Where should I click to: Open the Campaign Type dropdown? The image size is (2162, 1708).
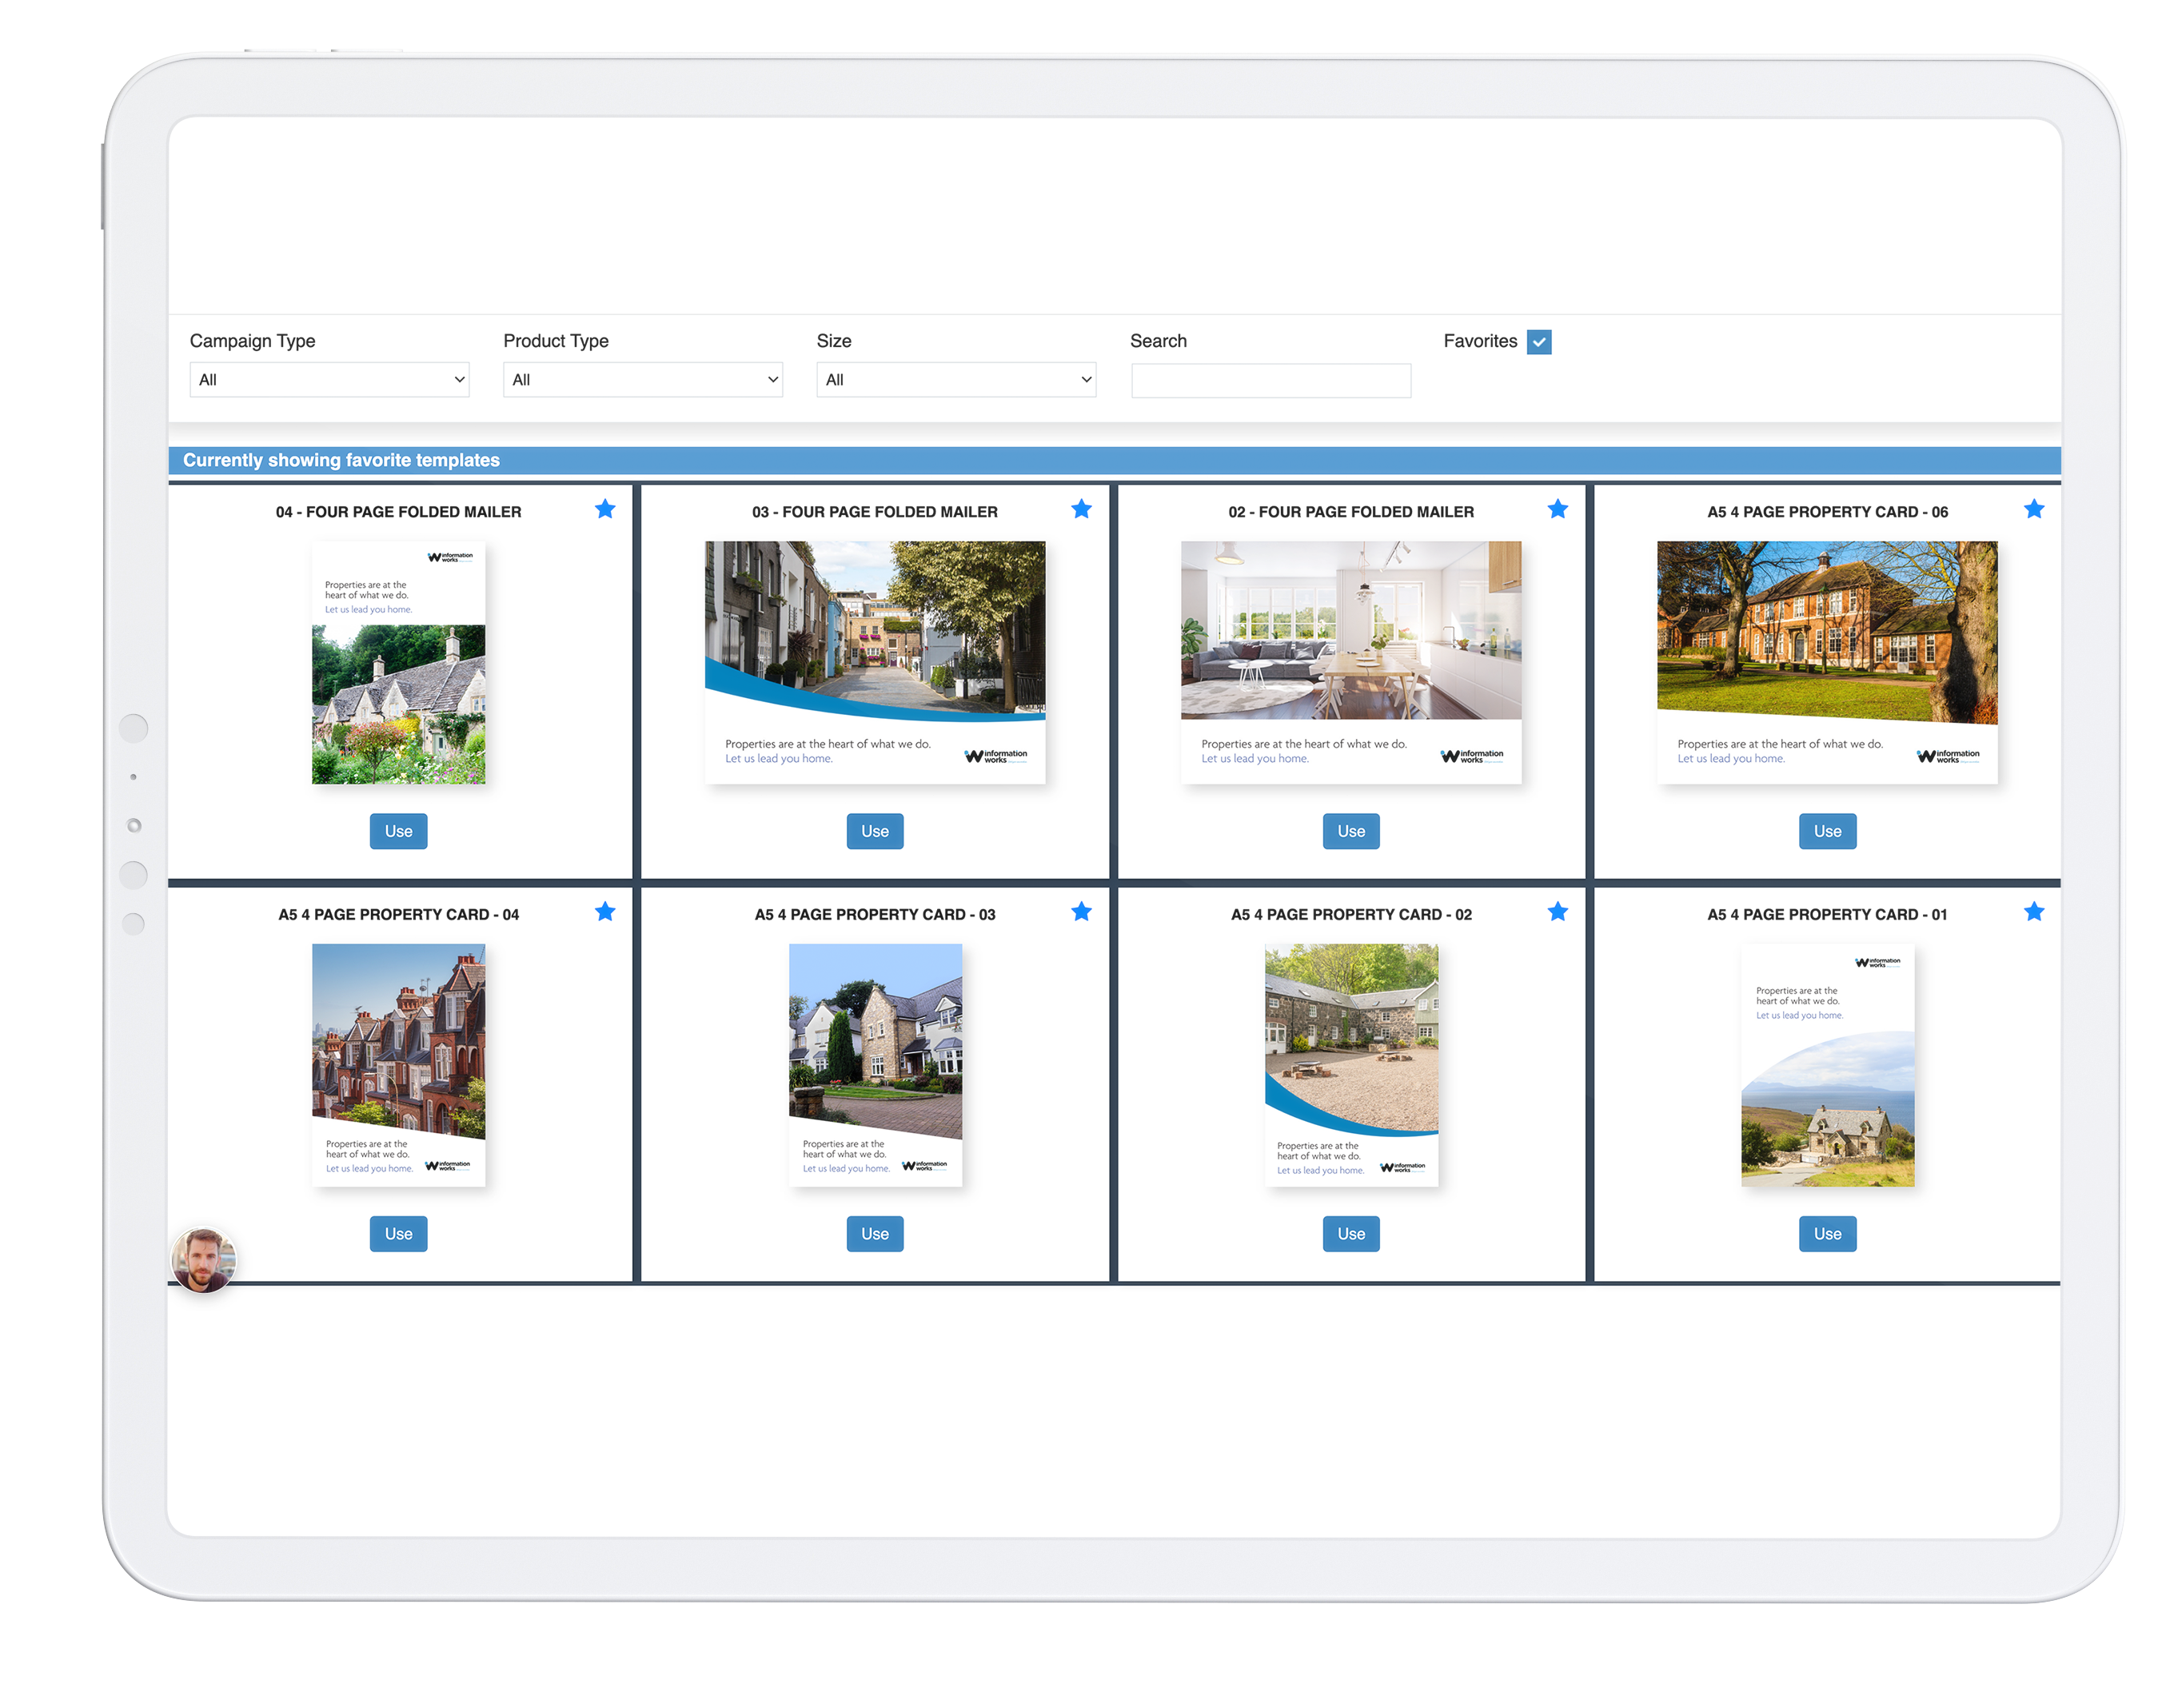(329, 380)
